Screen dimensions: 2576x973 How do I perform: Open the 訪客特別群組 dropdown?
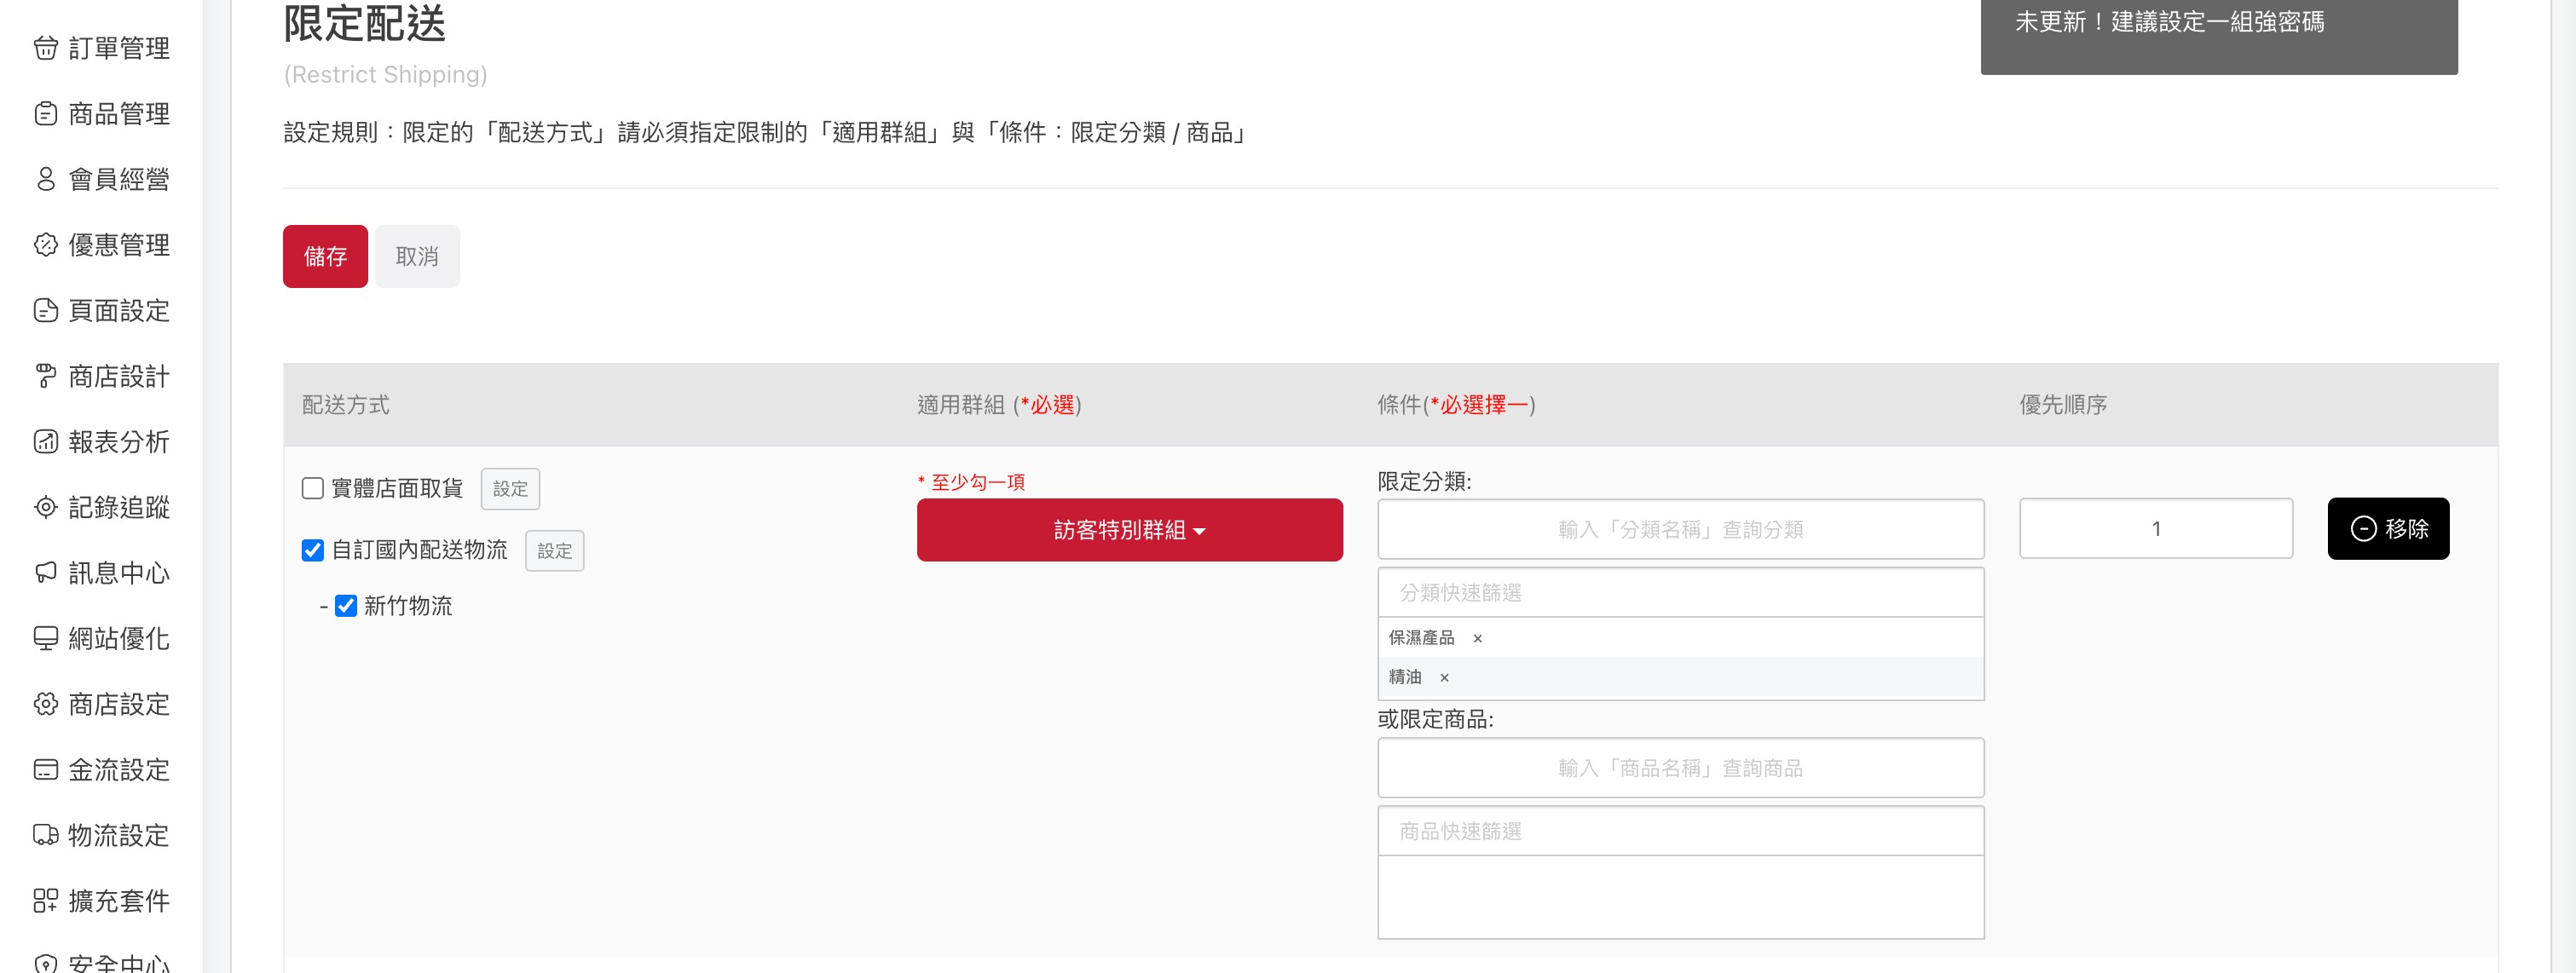click(x=1129, y=530)
